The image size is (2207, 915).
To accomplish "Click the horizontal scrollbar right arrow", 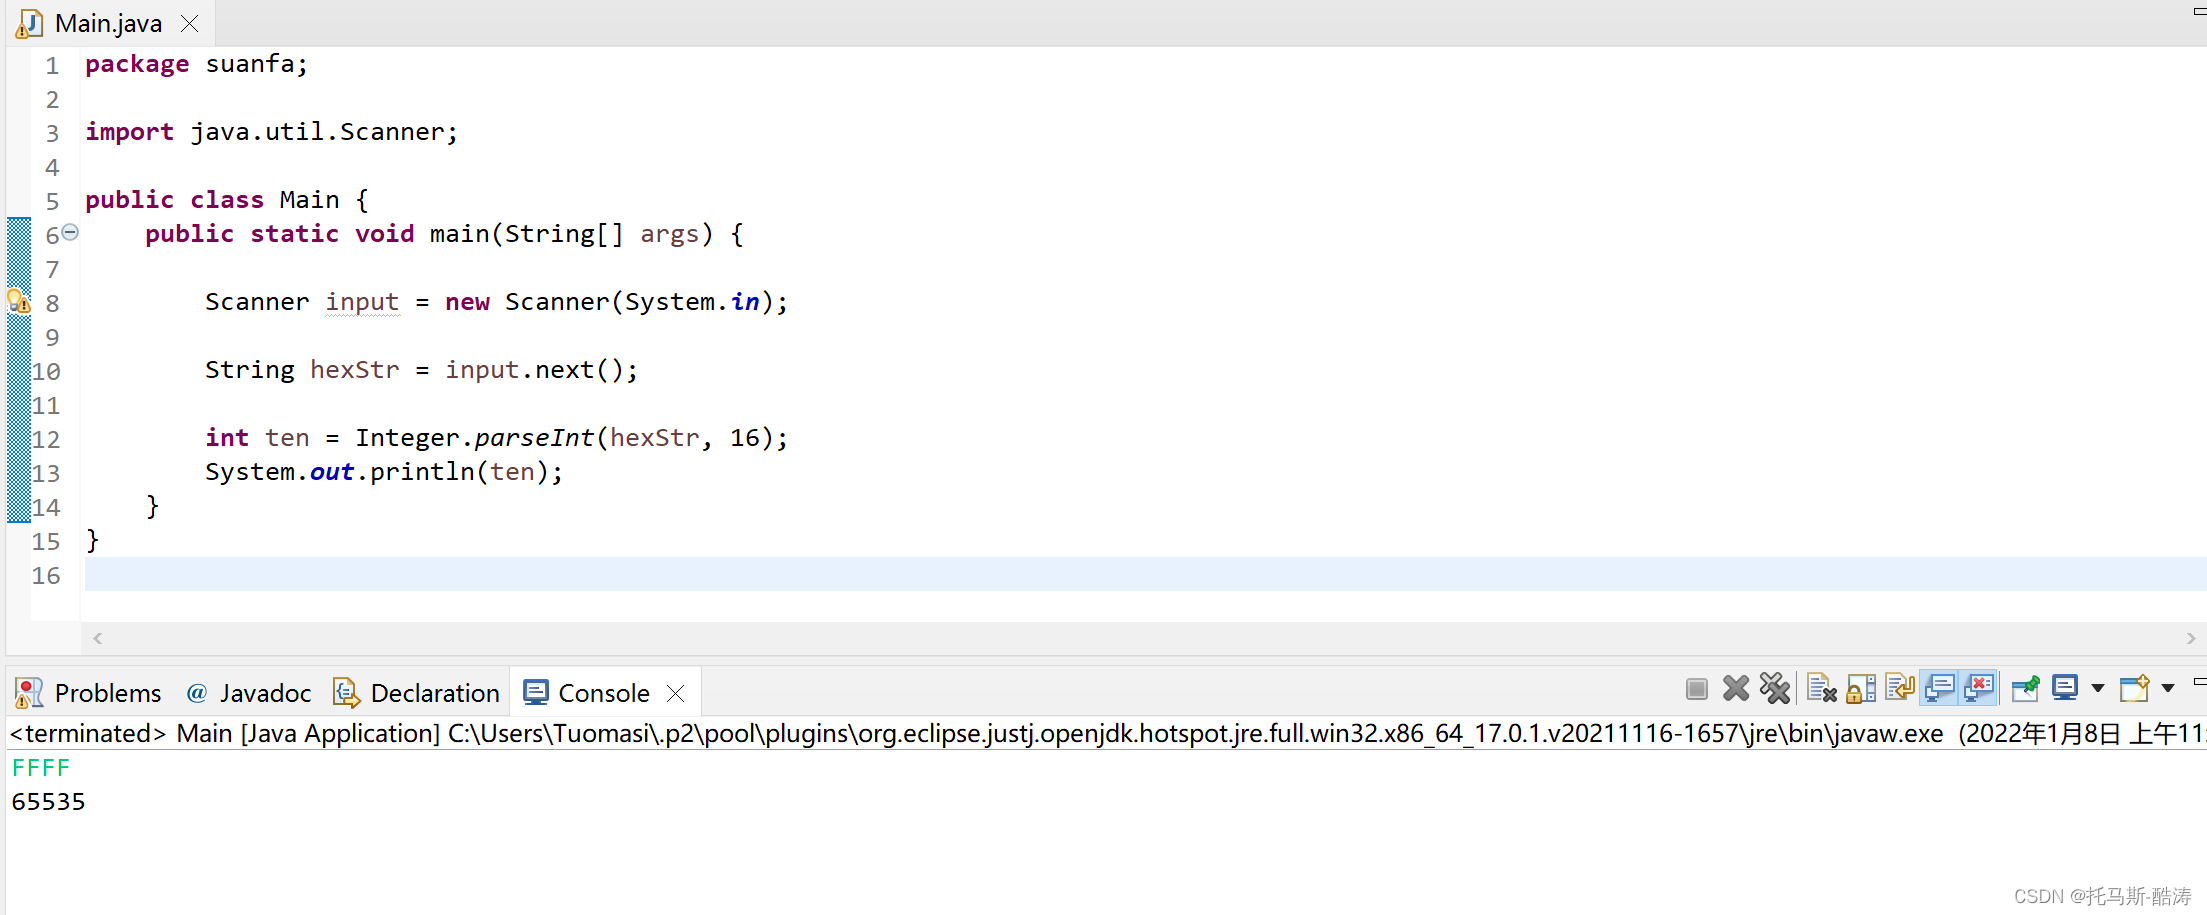I will pyautogui.click(x=2190, y=638).
